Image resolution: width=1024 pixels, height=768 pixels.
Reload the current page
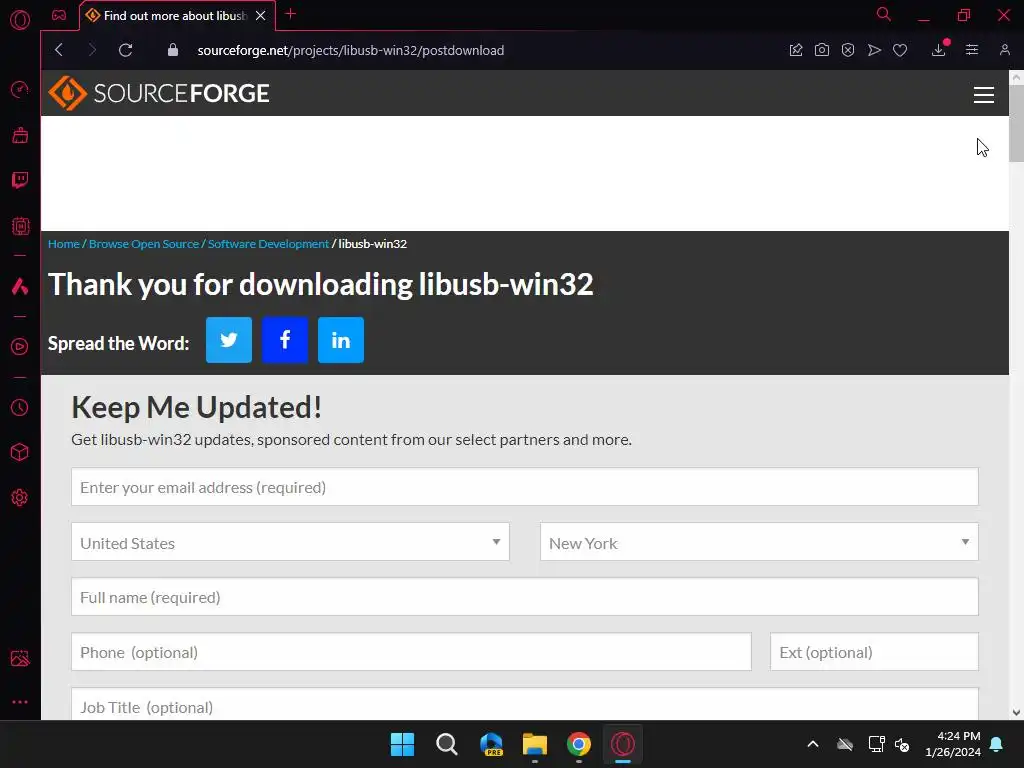(125, 50)
